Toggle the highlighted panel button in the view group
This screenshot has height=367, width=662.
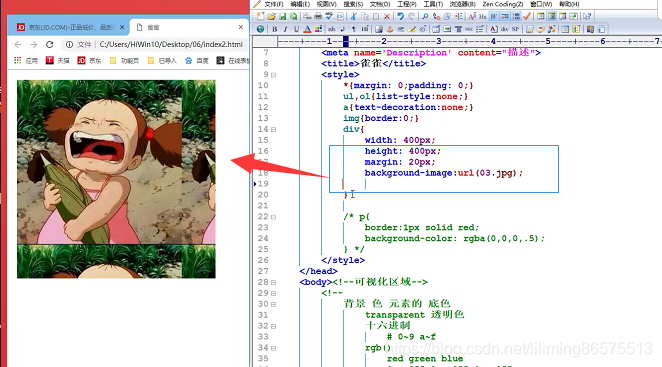pyautogui.click(x=551, y=16)
